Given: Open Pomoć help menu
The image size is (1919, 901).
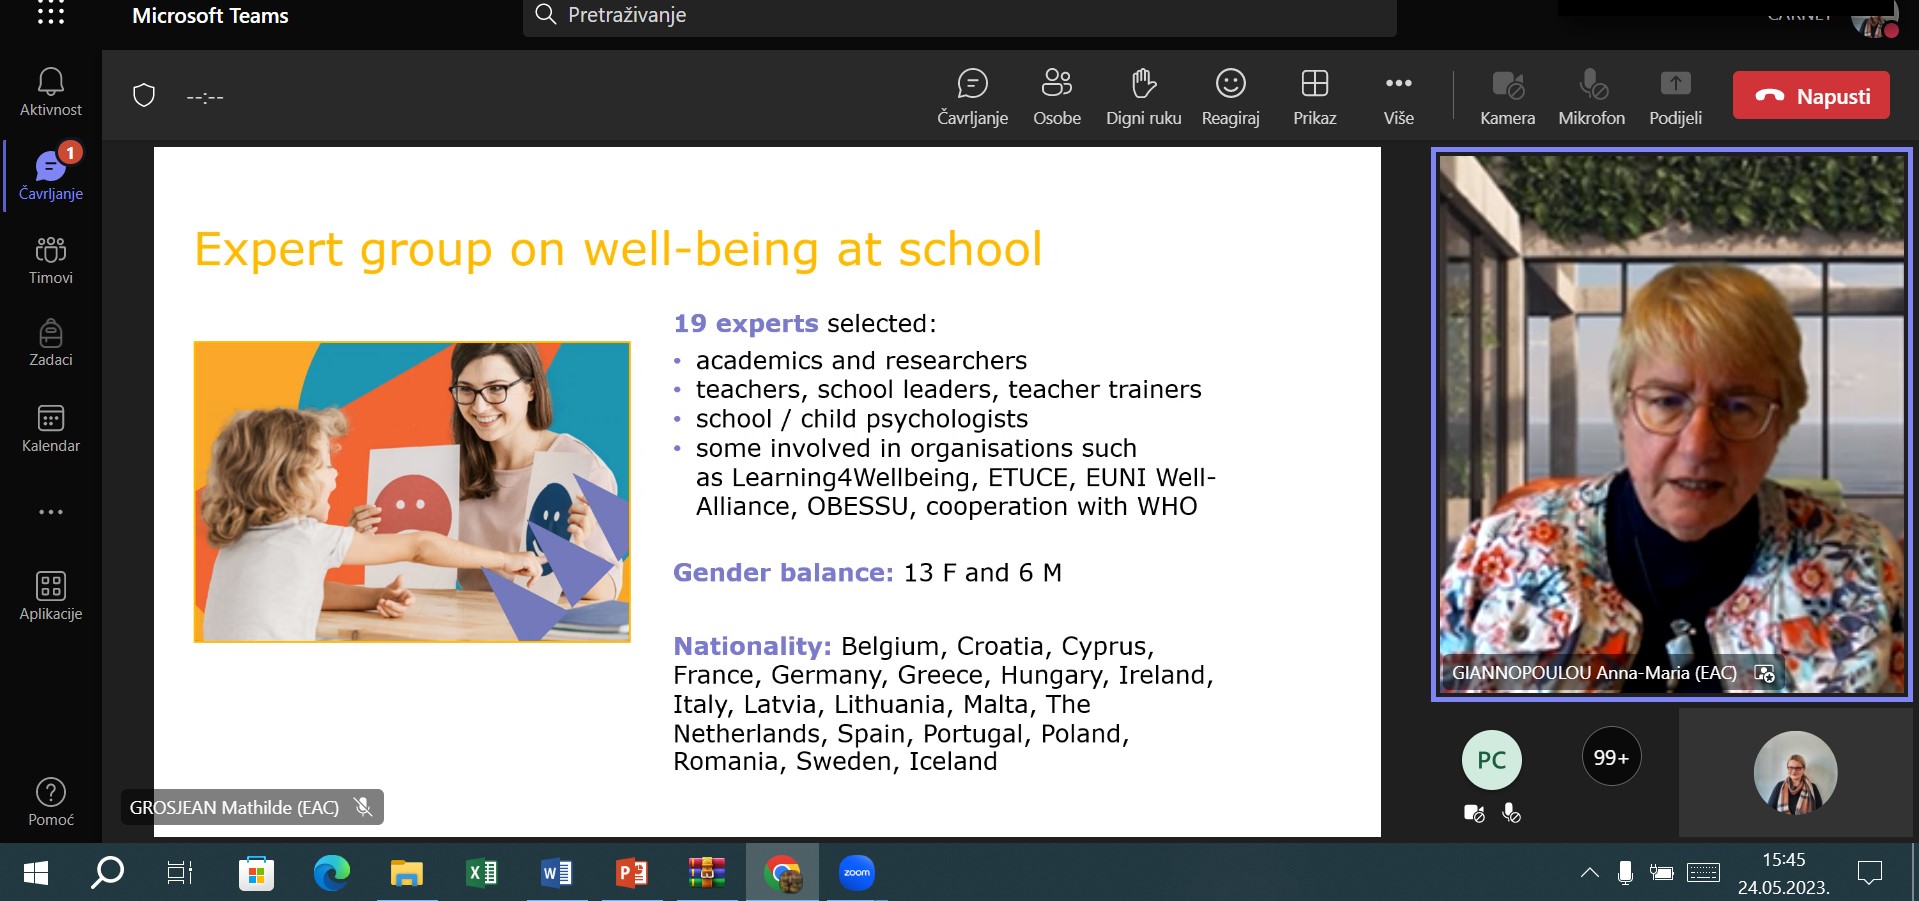Looking at the screenshot, I should (x=51, y=802).
